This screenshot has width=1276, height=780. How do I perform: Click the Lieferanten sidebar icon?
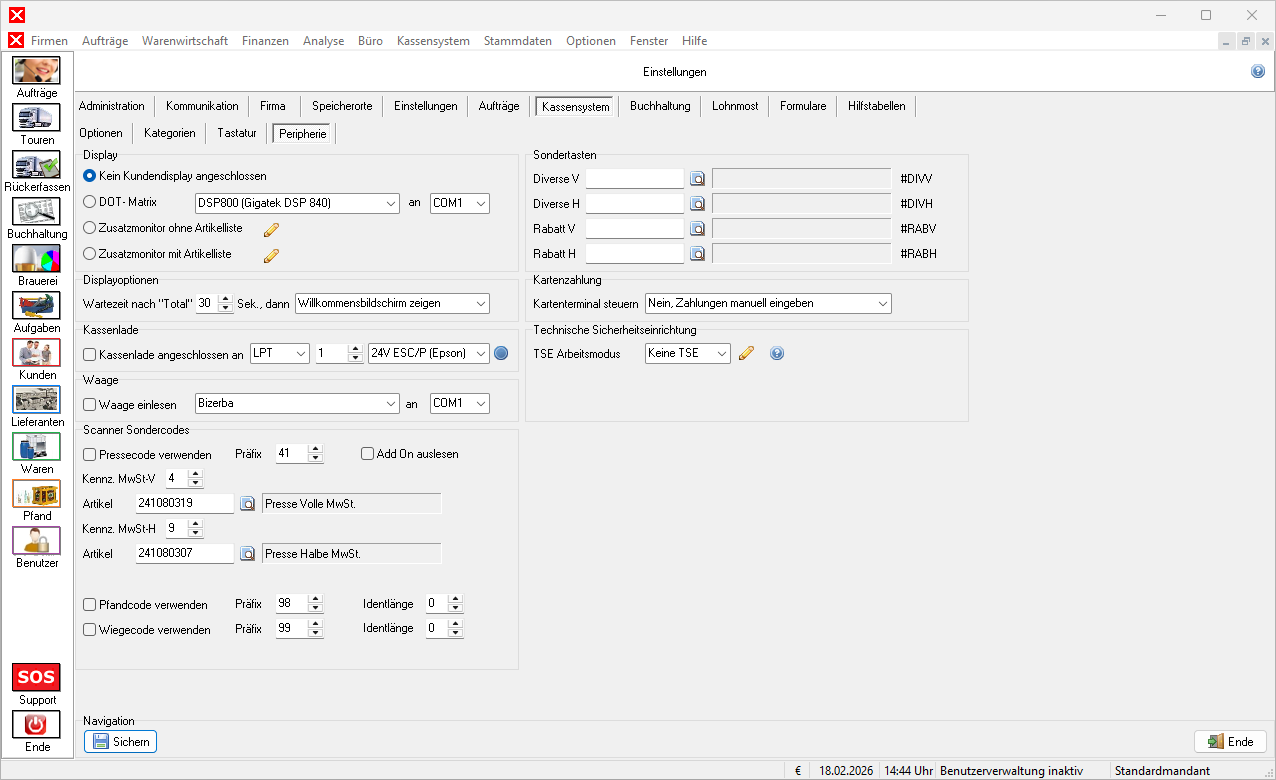tap(36, 400)
